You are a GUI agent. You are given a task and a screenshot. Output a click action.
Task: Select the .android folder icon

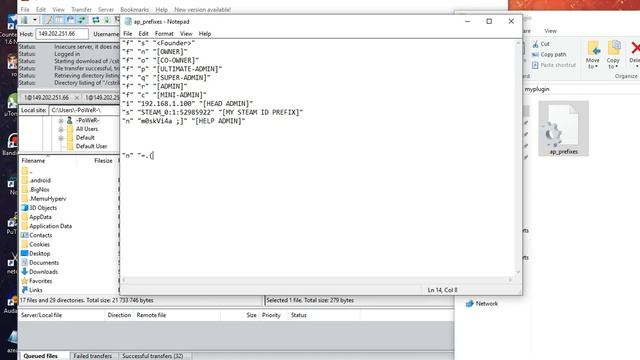pyautogui.click(x=24, y=180)
